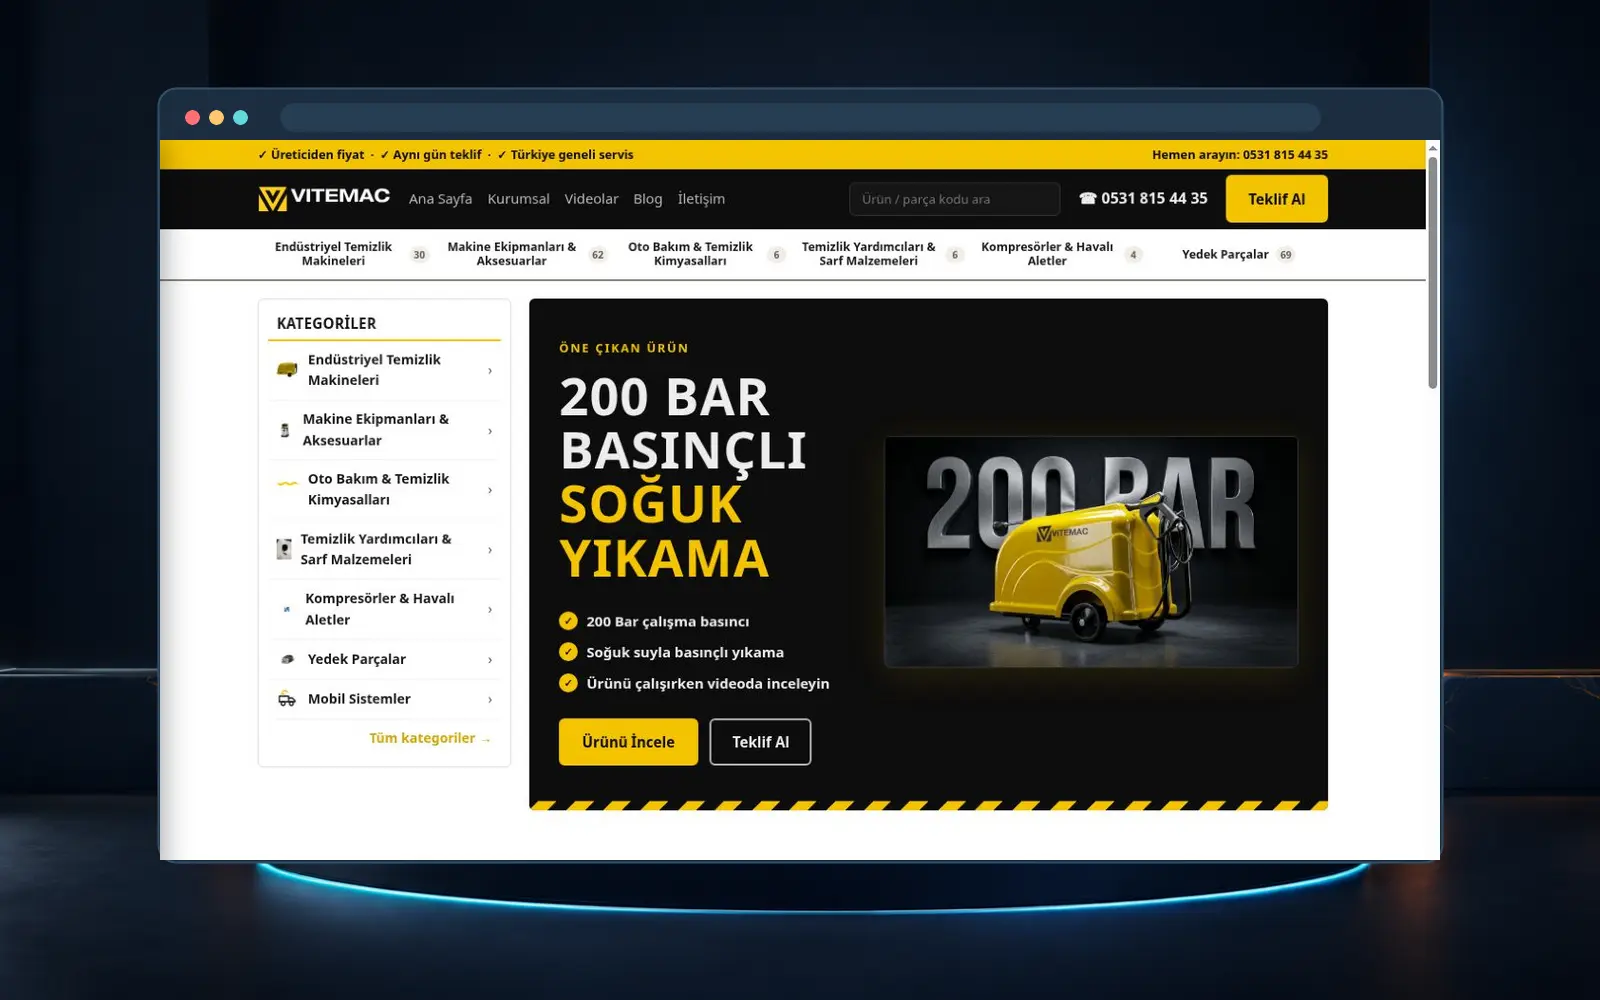Select Oto Bakım & Temizlik Kimyasalları top category

(690, 254)
